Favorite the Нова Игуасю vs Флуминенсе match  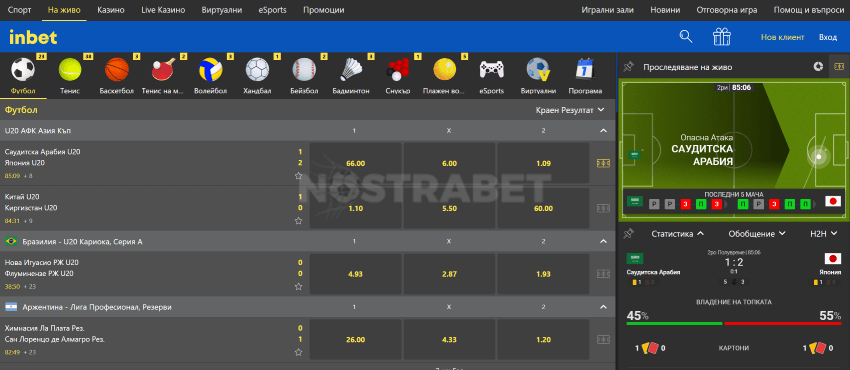298,286
